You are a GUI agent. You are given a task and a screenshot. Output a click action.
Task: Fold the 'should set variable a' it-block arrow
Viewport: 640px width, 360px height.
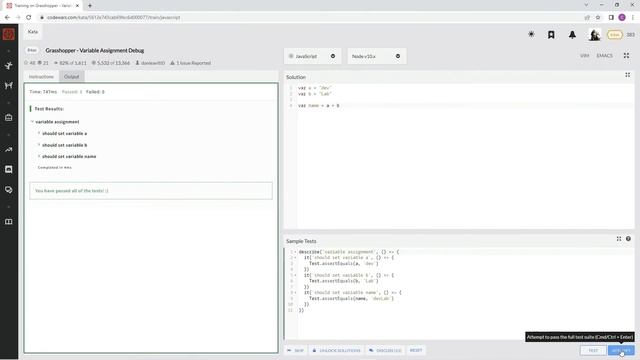[x=296, y=258]
